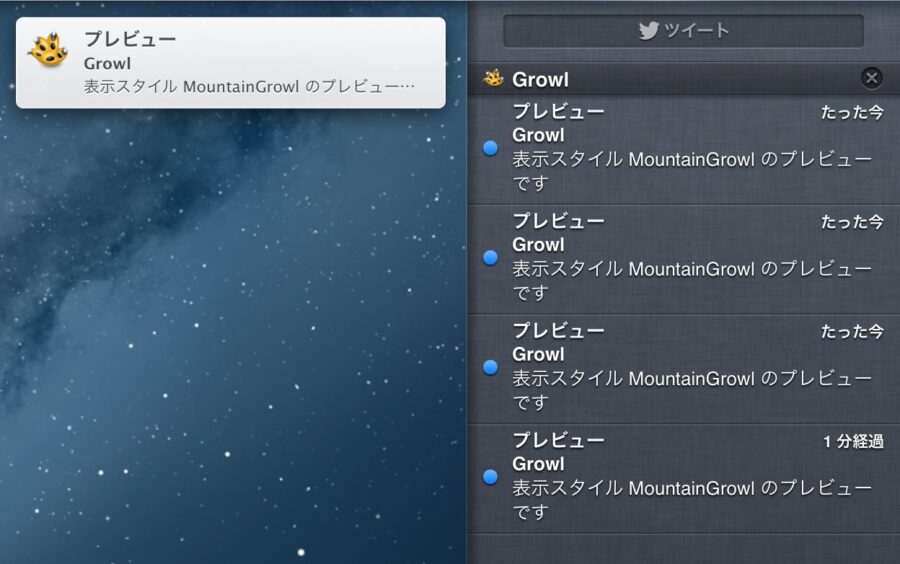The image size is (900, 564).
Task: Click the プレビュー title in the banner
Action: 130,39
